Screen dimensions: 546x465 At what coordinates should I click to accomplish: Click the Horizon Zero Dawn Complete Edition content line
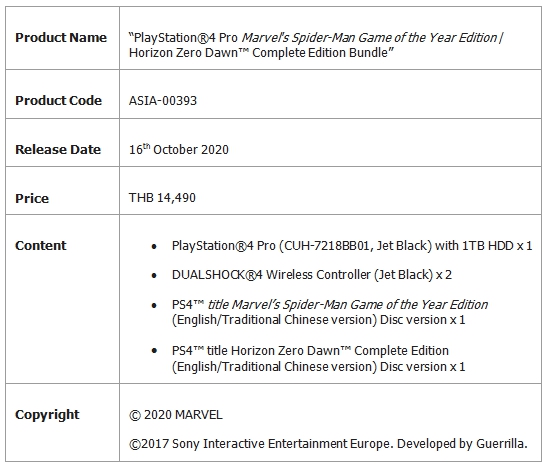coord(318,358)
